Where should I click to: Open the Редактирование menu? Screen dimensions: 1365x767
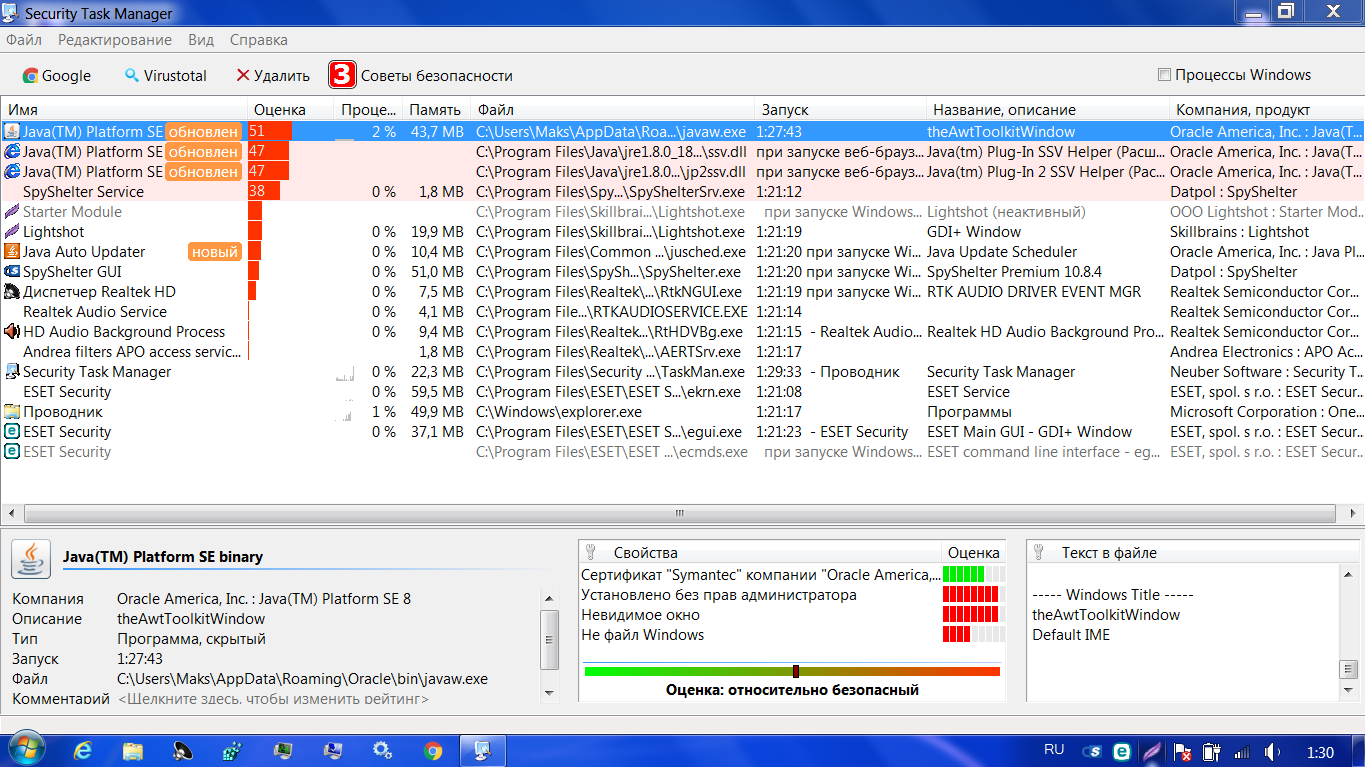tap(115, 40)
